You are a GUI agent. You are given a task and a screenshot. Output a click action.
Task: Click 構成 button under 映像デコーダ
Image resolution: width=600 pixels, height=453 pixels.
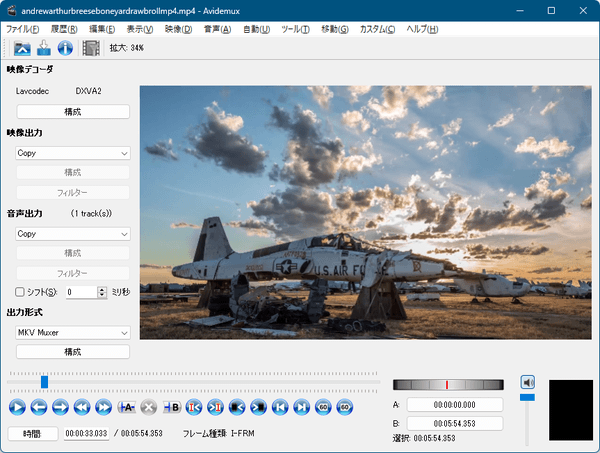pos(73,111)
